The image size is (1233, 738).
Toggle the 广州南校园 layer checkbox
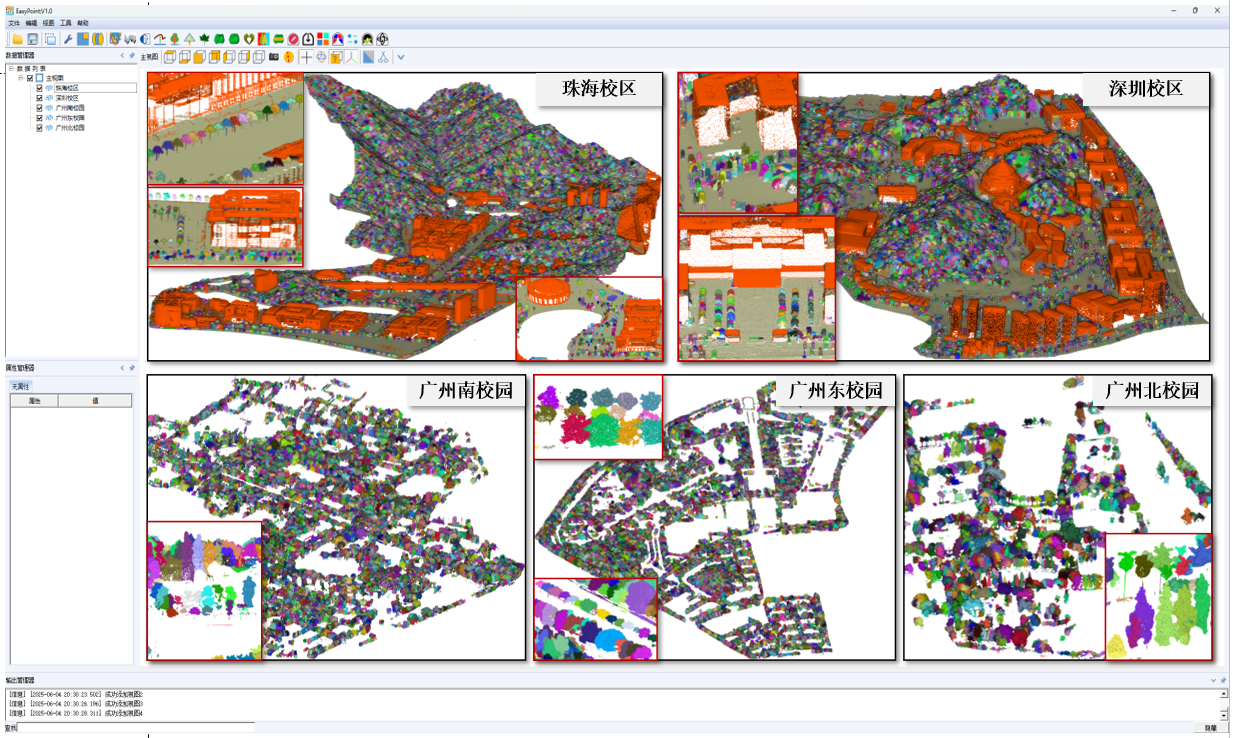tap(40, 108)
